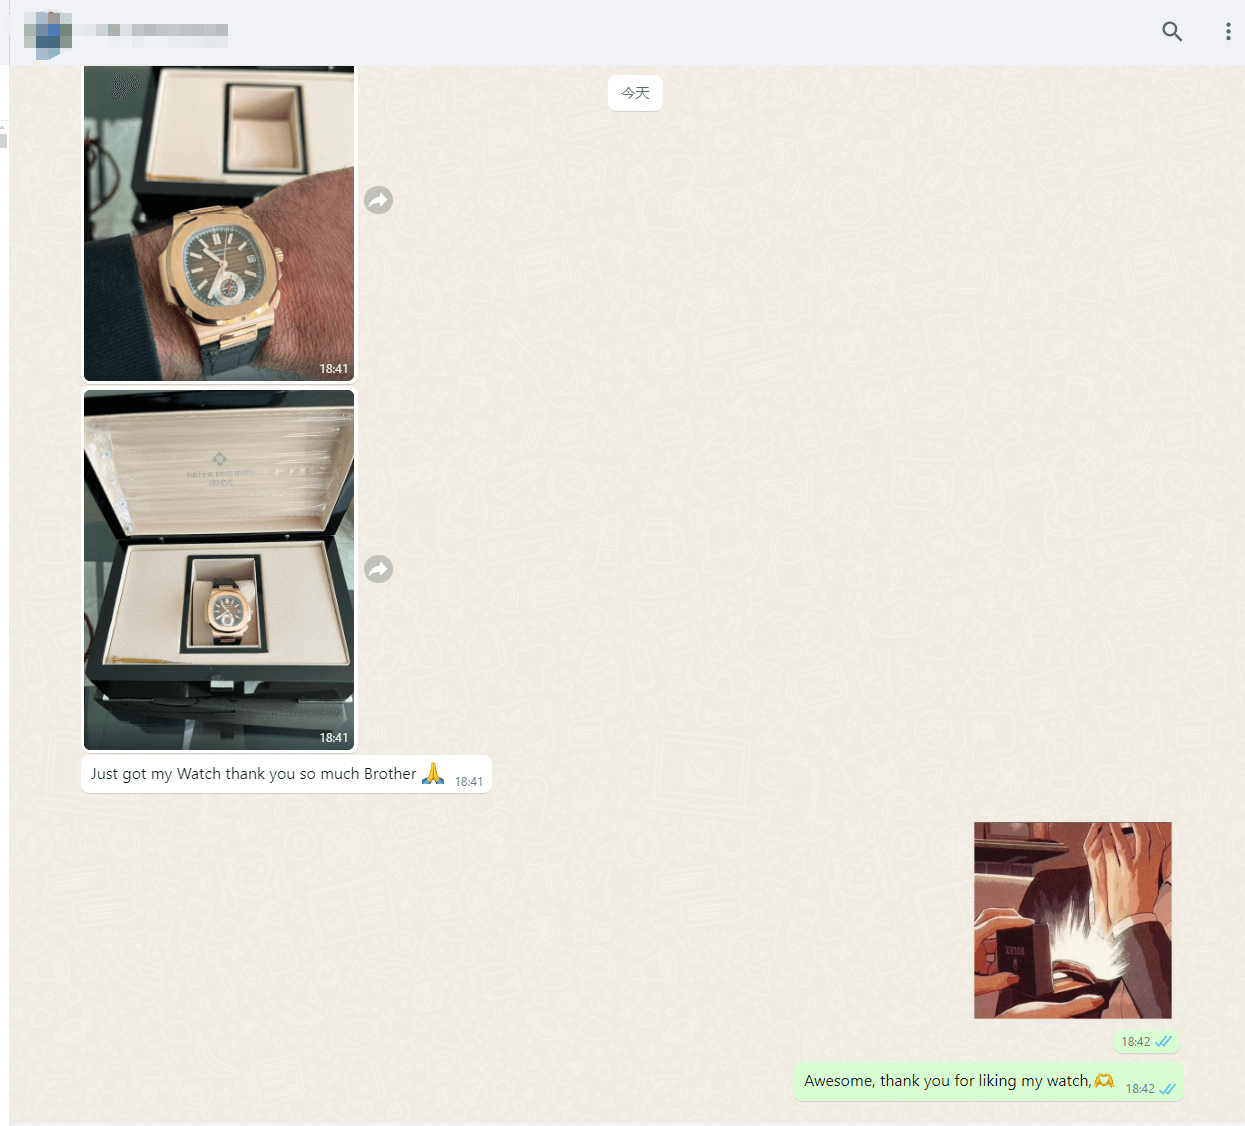Image resolution: width=1245 pixels, height=1126 pixels.
Task: Click the blue read ticks under the sticker
Action: point(1164,1041)
